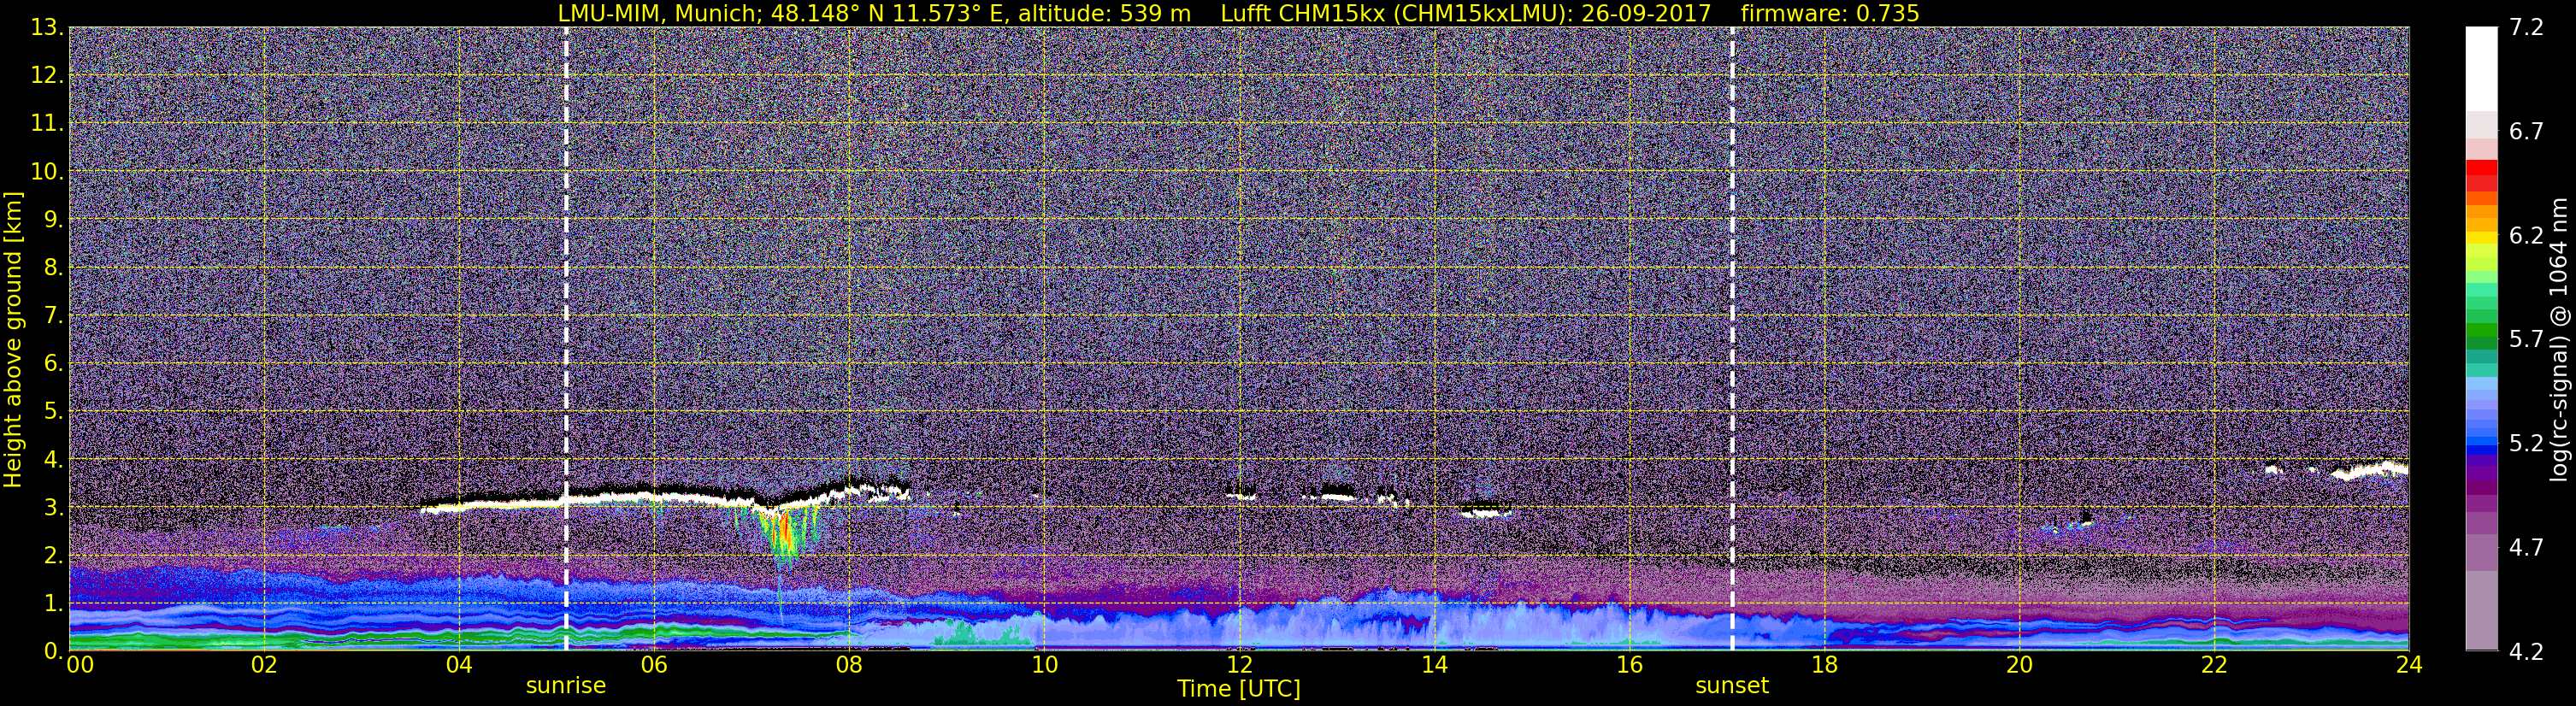Click the '1.' height axis tick label
The width and height of the screenshot is (2576, 706).
click(x=53, y=603)
